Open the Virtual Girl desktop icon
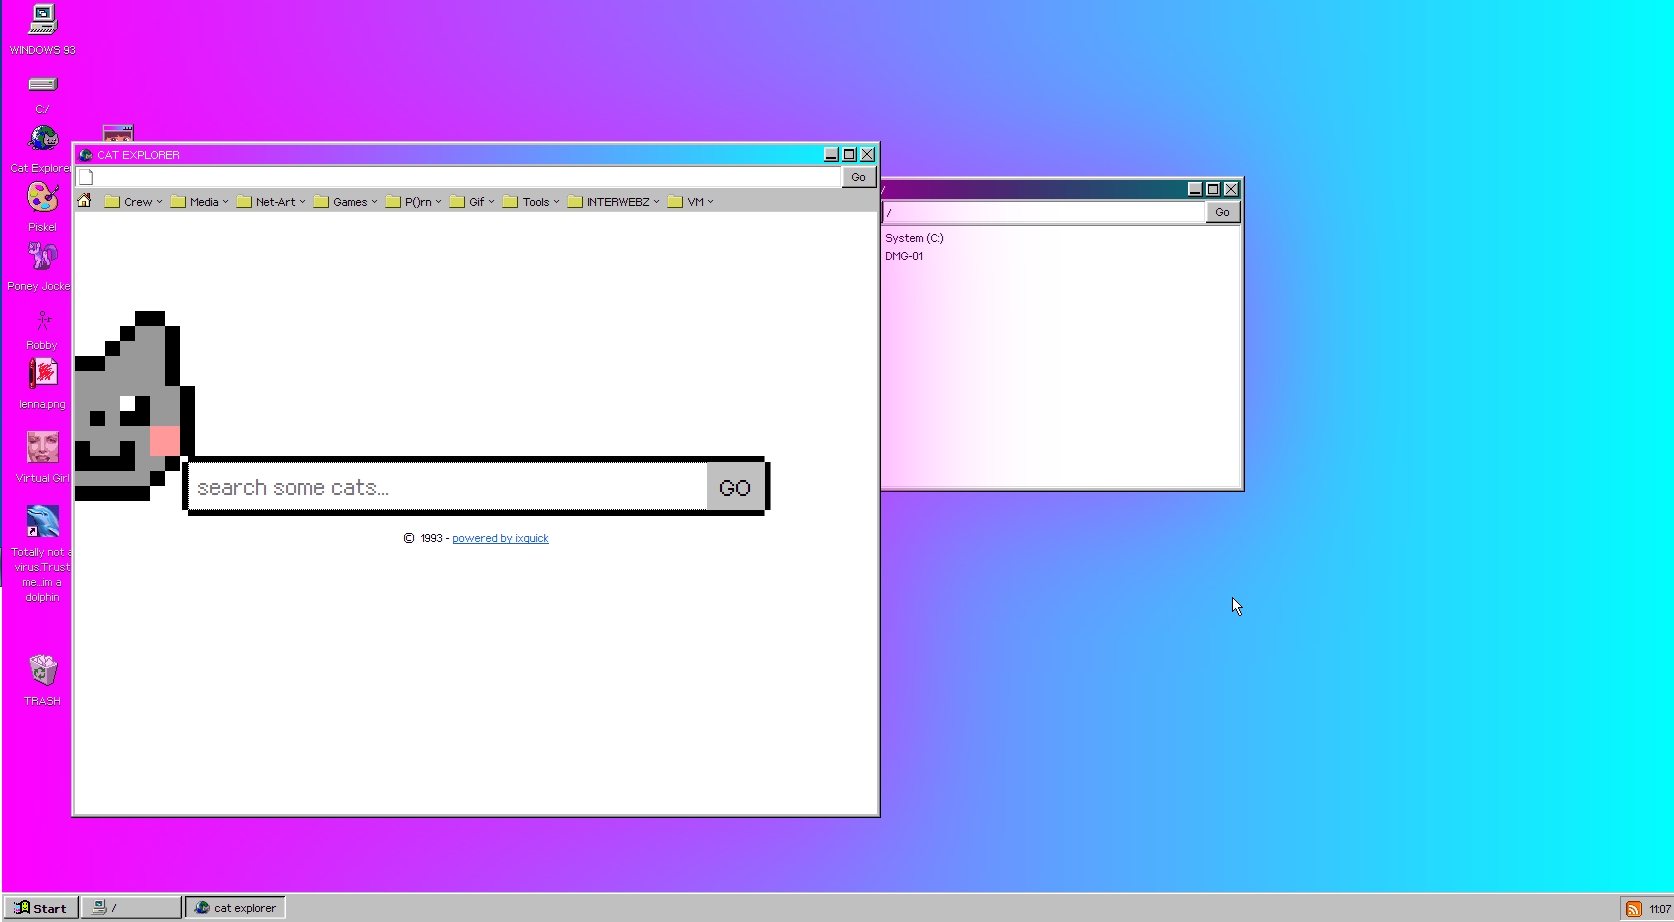 coord(41,448)
